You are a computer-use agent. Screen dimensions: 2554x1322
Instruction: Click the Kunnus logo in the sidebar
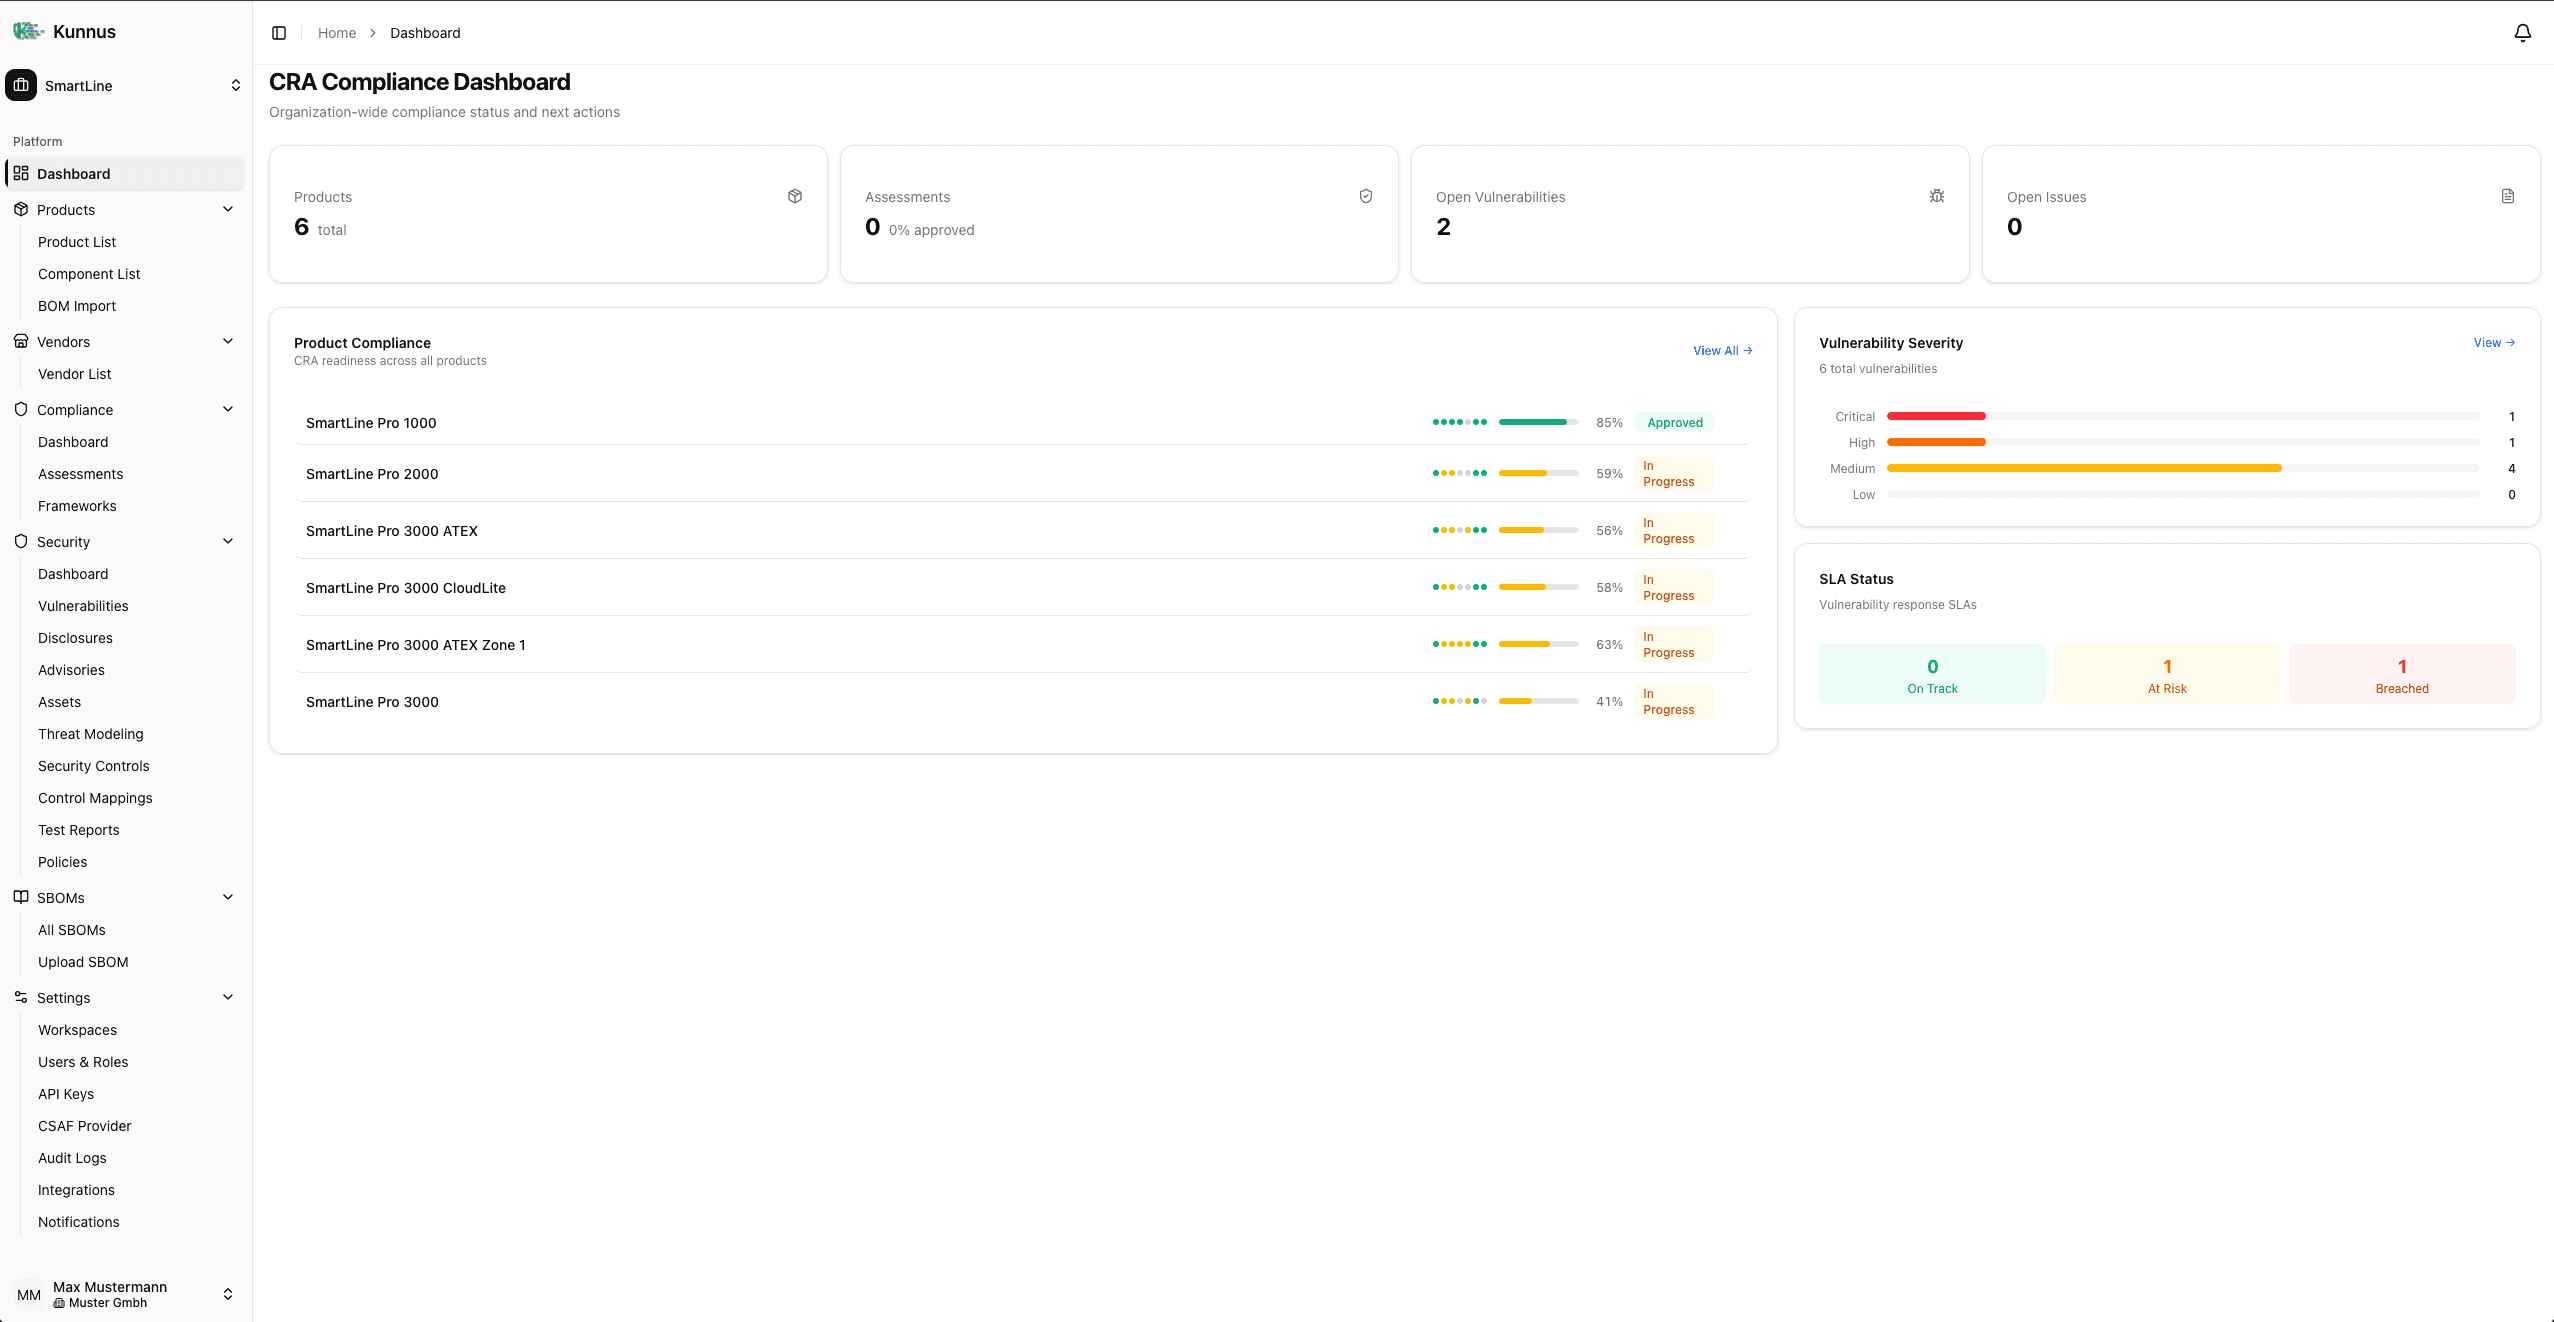(x=27, y=31)
